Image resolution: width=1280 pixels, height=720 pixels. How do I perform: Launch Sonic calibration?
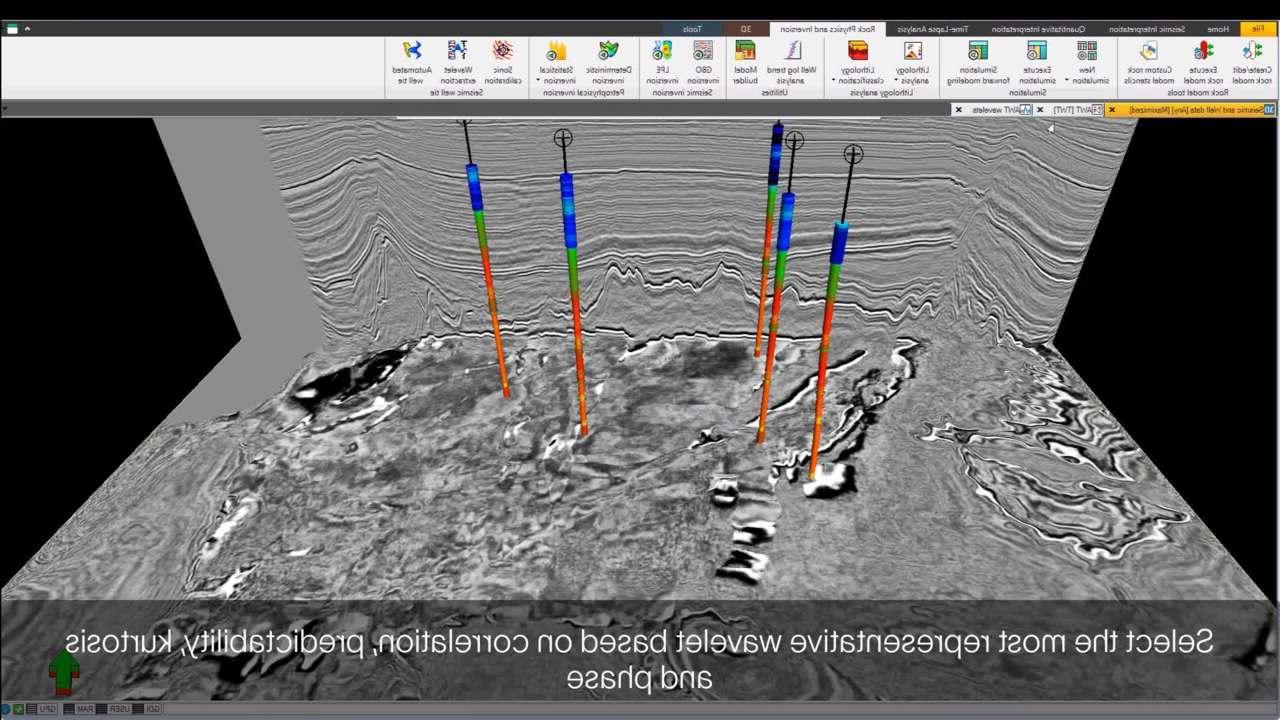[503, 61]
